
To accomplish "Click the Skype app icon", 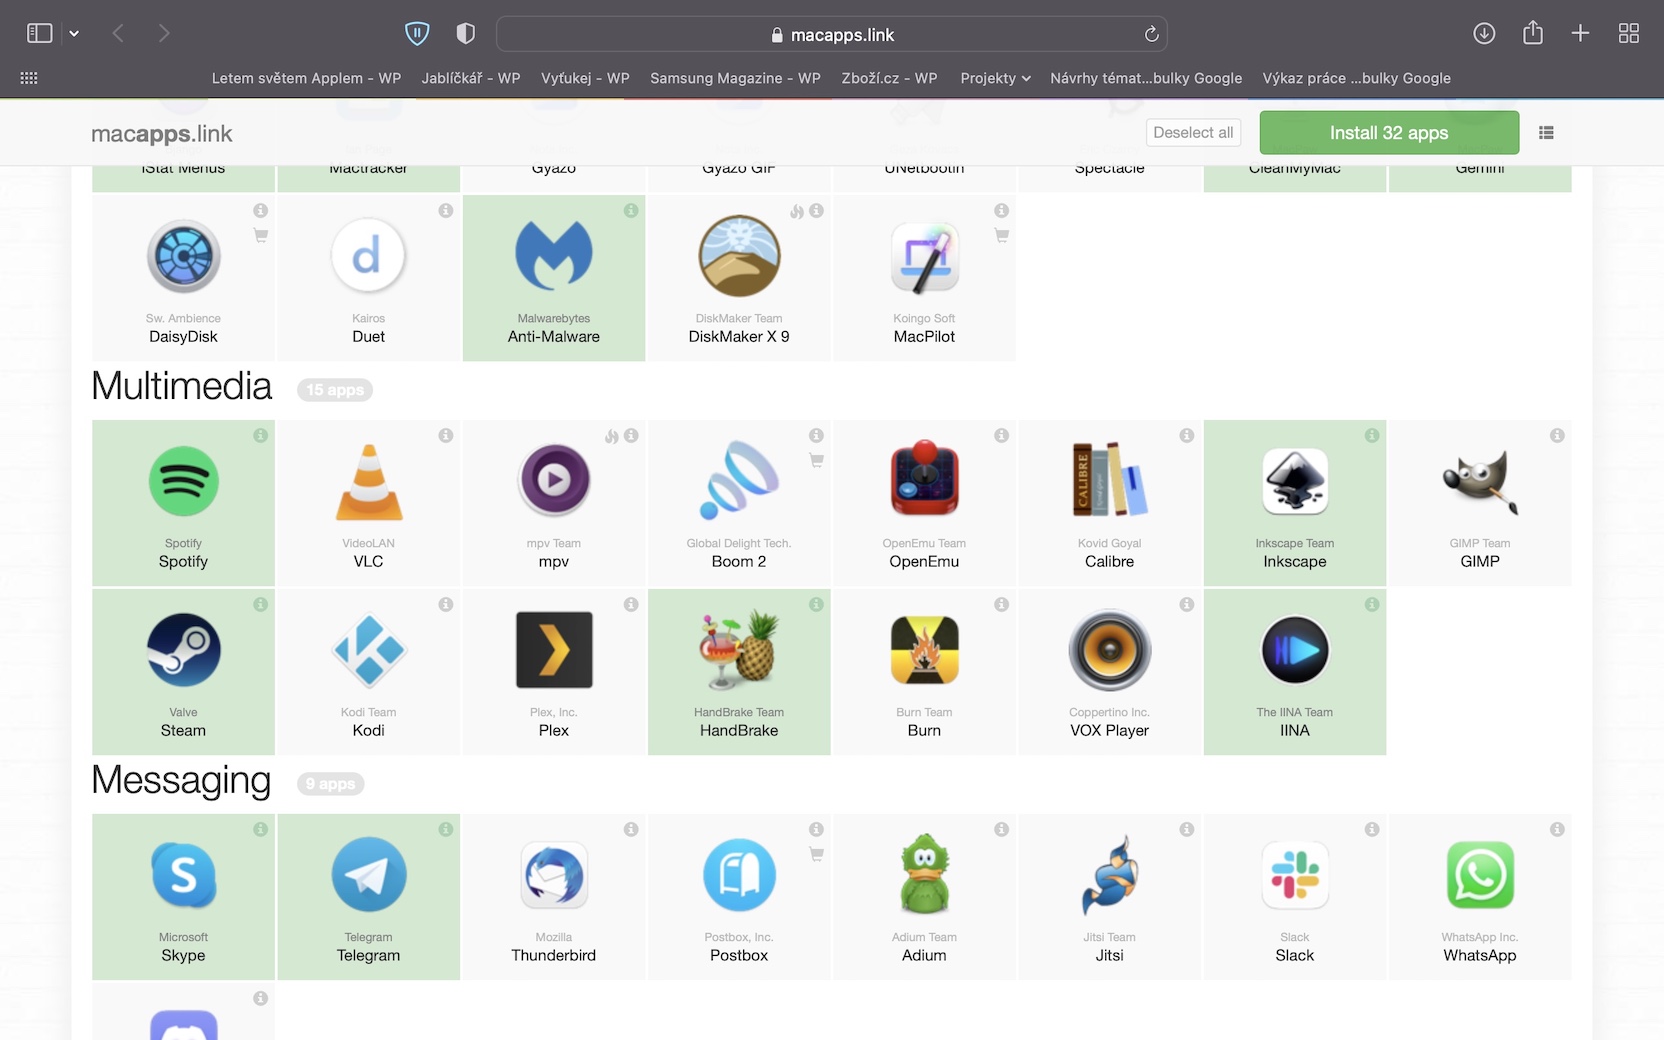I will point(183,875).
